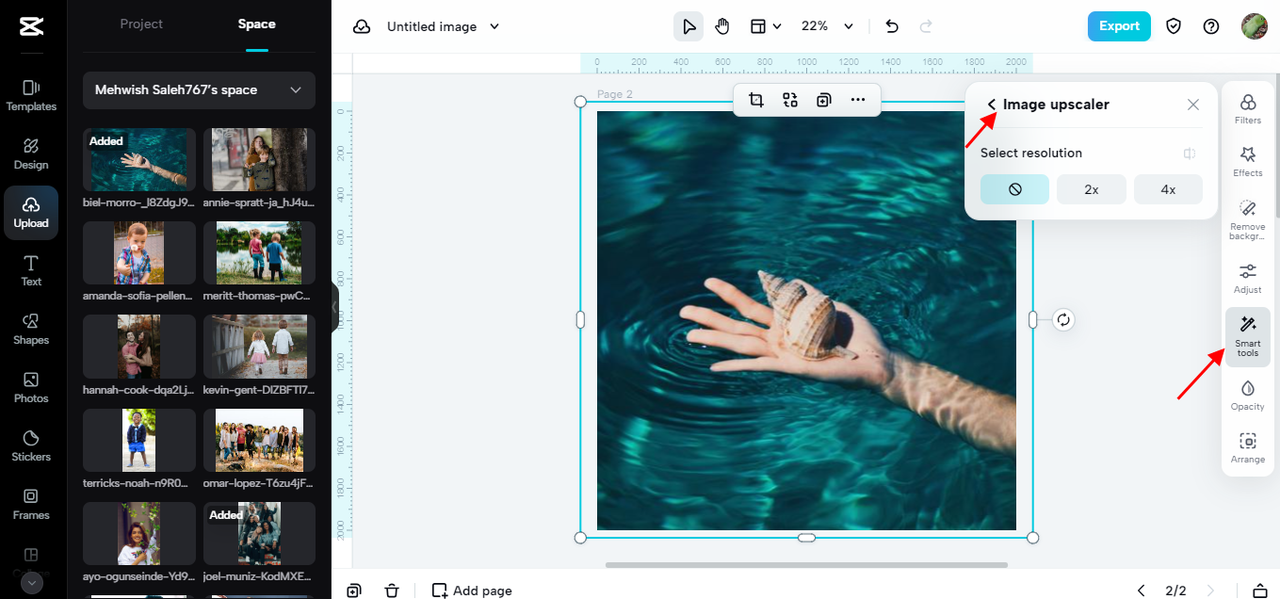Select joel-muniz thumbnail
The image size is (1280, 599).
pyautogui.click(x=259, y=534)
